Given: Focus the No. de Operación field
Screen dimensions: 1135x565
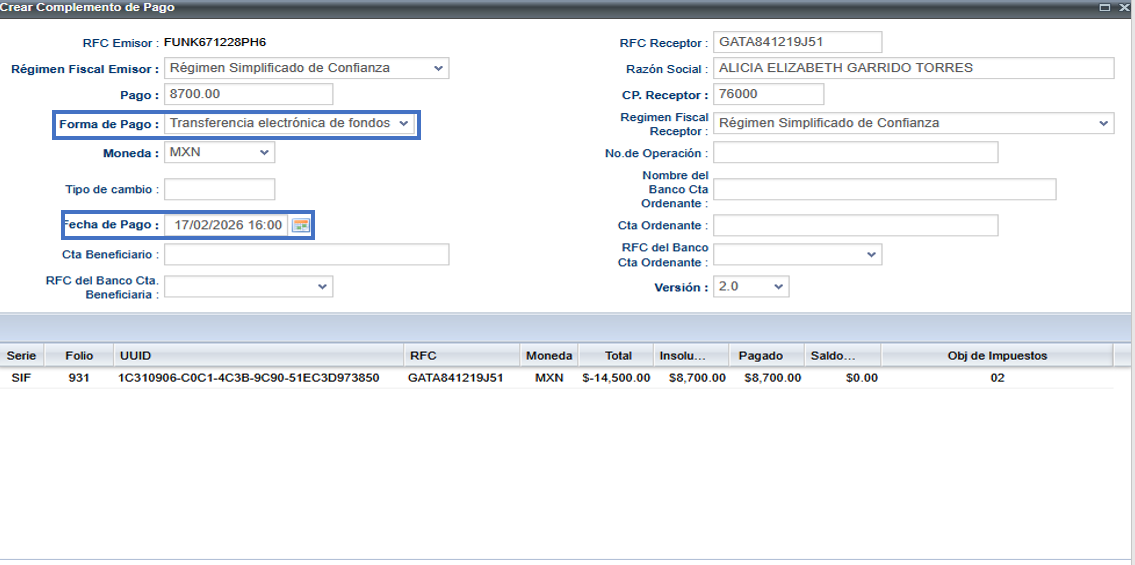Looking at the screenshot, I should pos(855,152).
